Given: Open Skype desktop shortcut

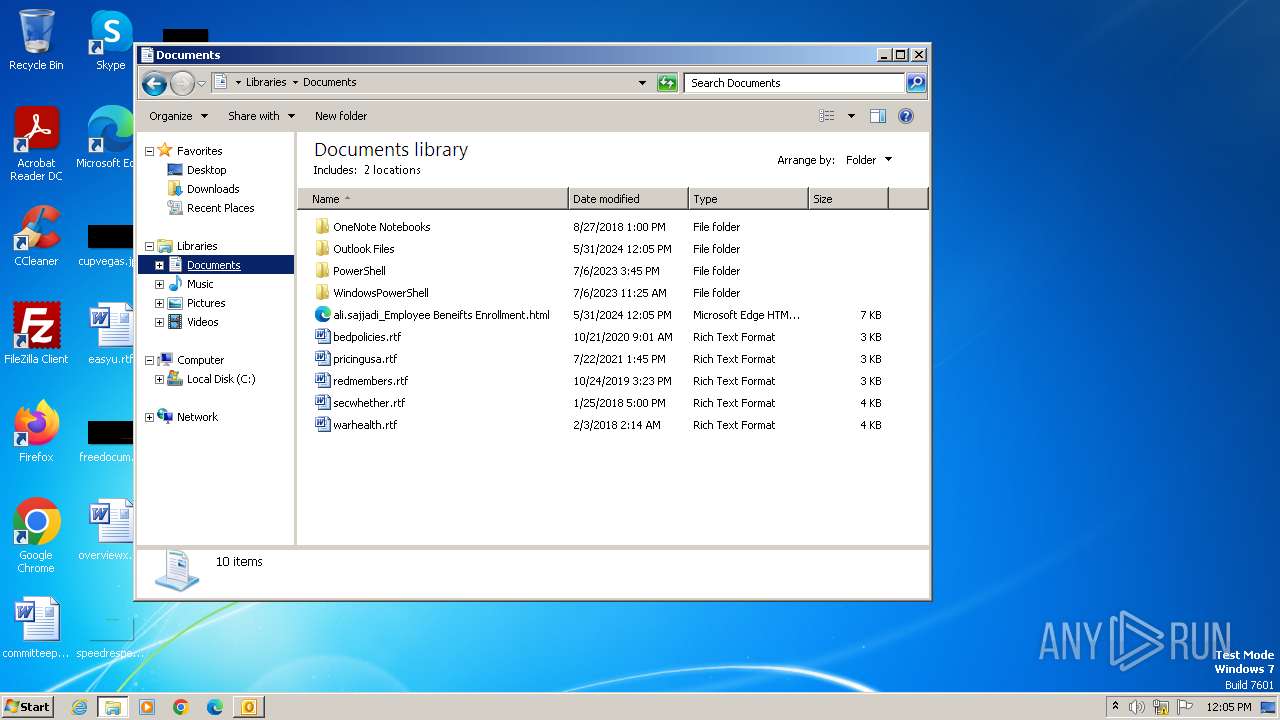Looking at the screenshot, I should pos(110,40).
